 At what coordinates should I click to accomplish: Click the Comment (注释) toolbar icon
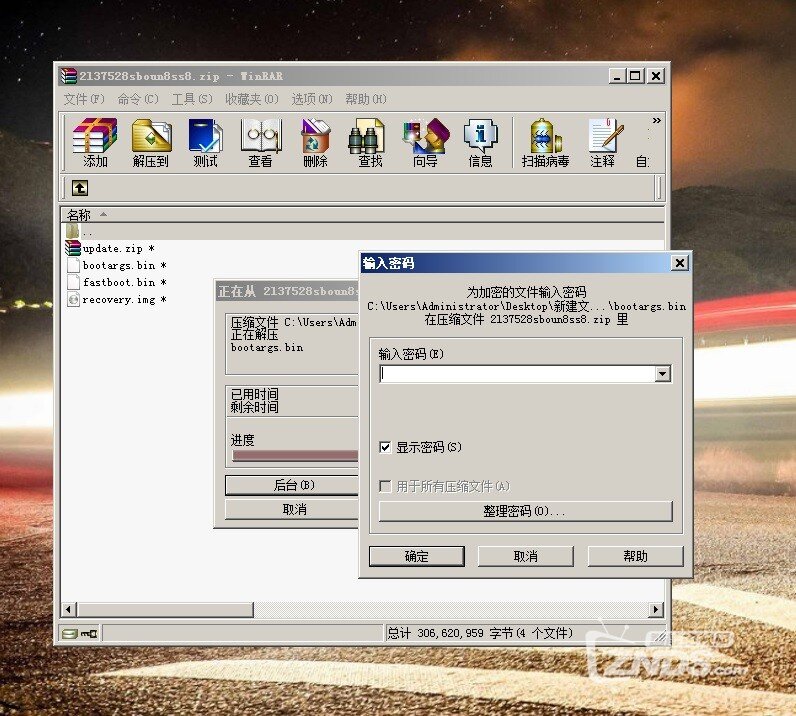(604, 142)
